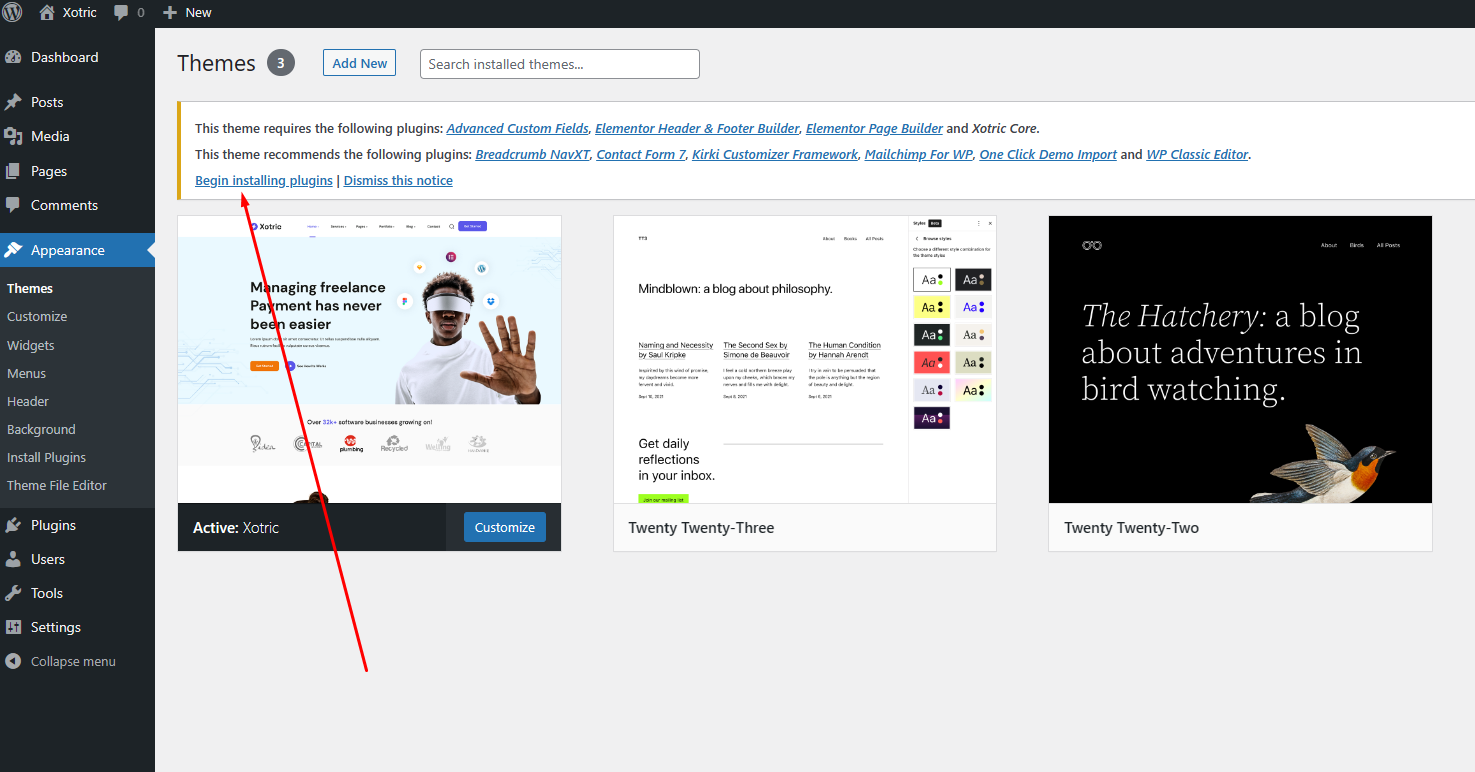This screenshot has width=1475, height=772.
Task: Click the Twenty Twenty-Two theme name
Action: pyautogui.click(x=1131, y=527)
